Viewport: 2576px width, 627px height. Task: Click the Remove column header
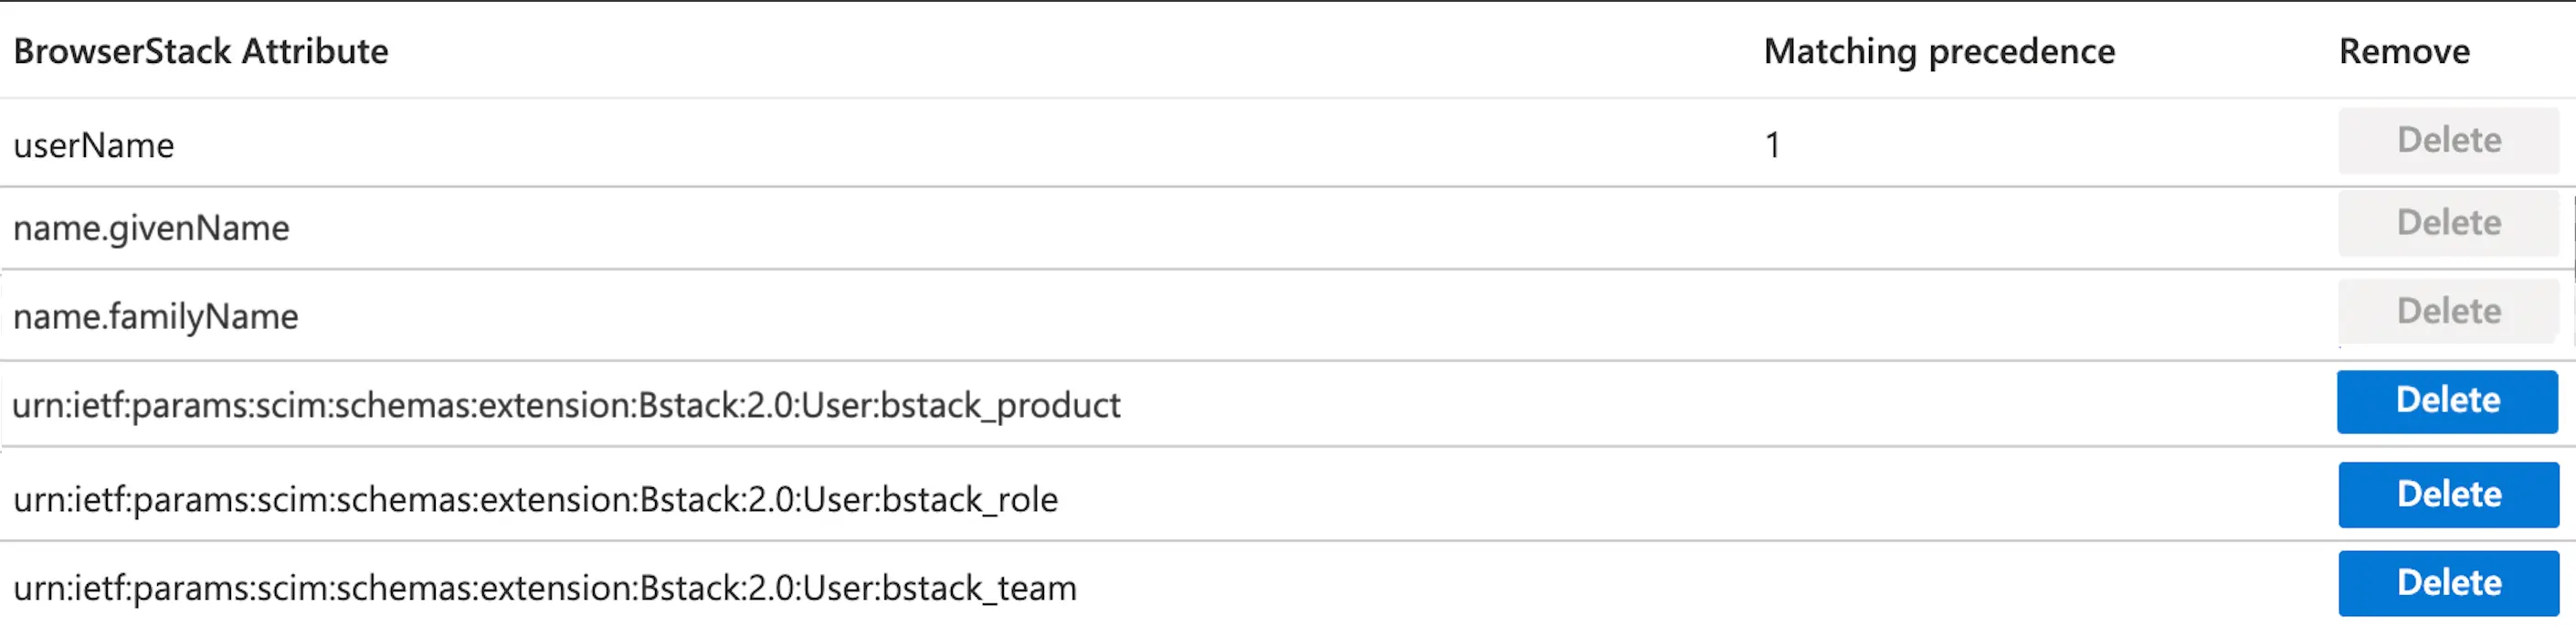[2403, 52]
